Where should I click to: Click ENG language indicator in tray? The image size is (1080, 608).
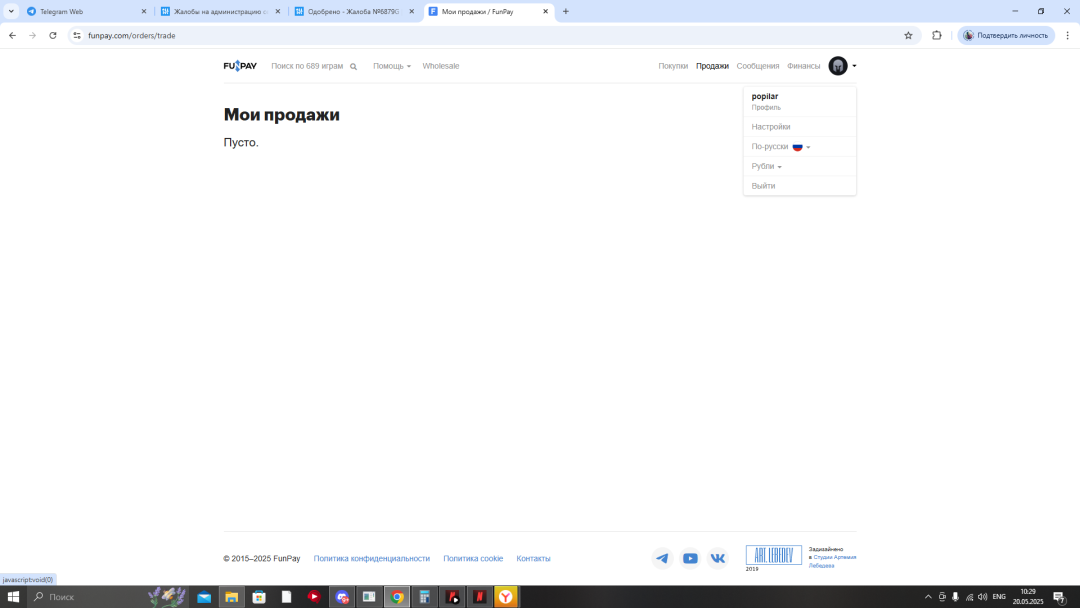[999, 597]
